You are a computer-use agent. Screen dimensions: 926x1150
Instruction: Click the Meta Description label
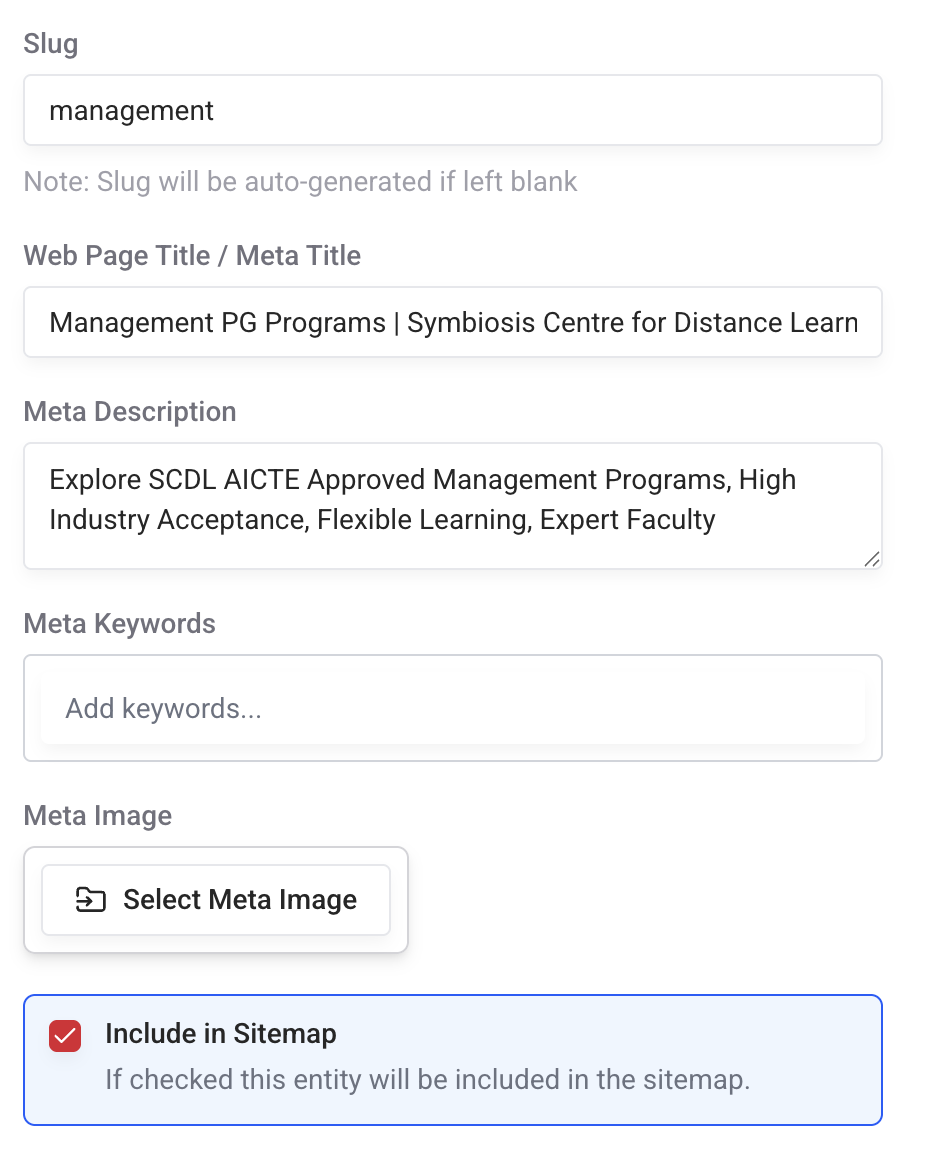[x=130, y=412]
